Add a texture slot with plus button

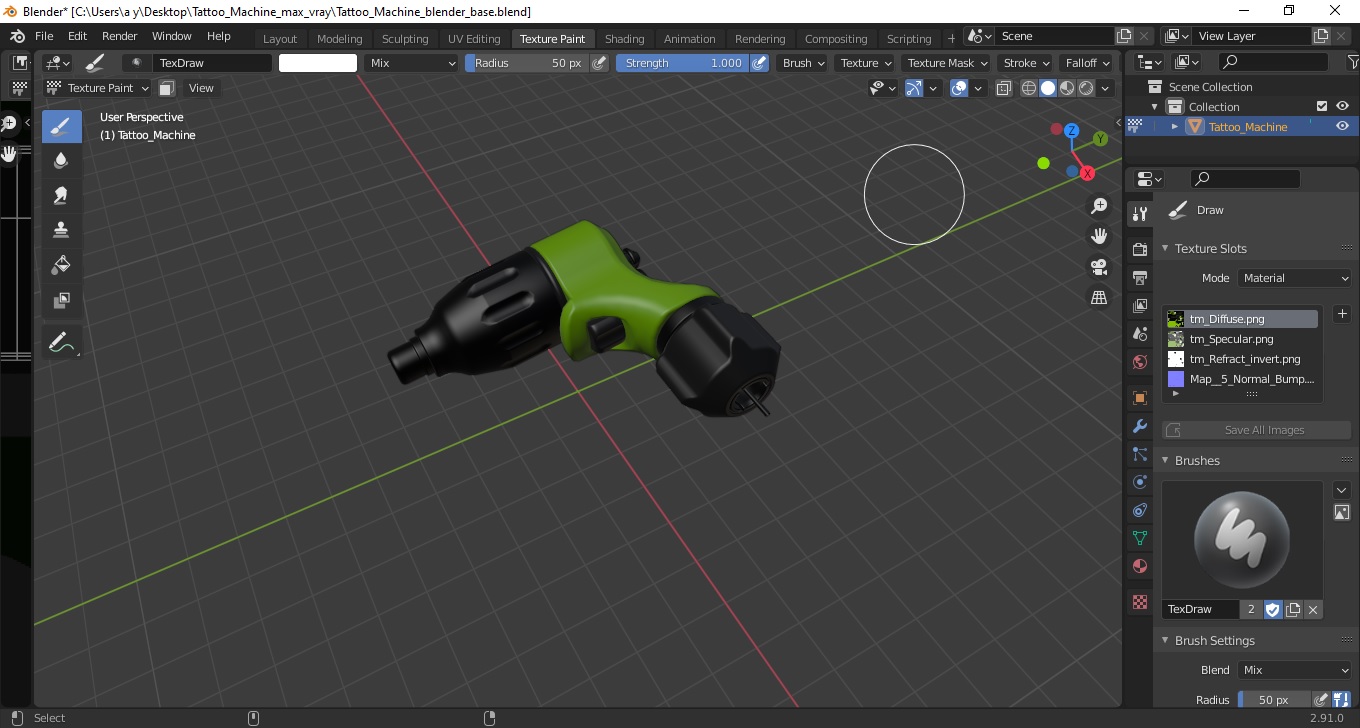pyautogui.click(x=1342, y=314)
